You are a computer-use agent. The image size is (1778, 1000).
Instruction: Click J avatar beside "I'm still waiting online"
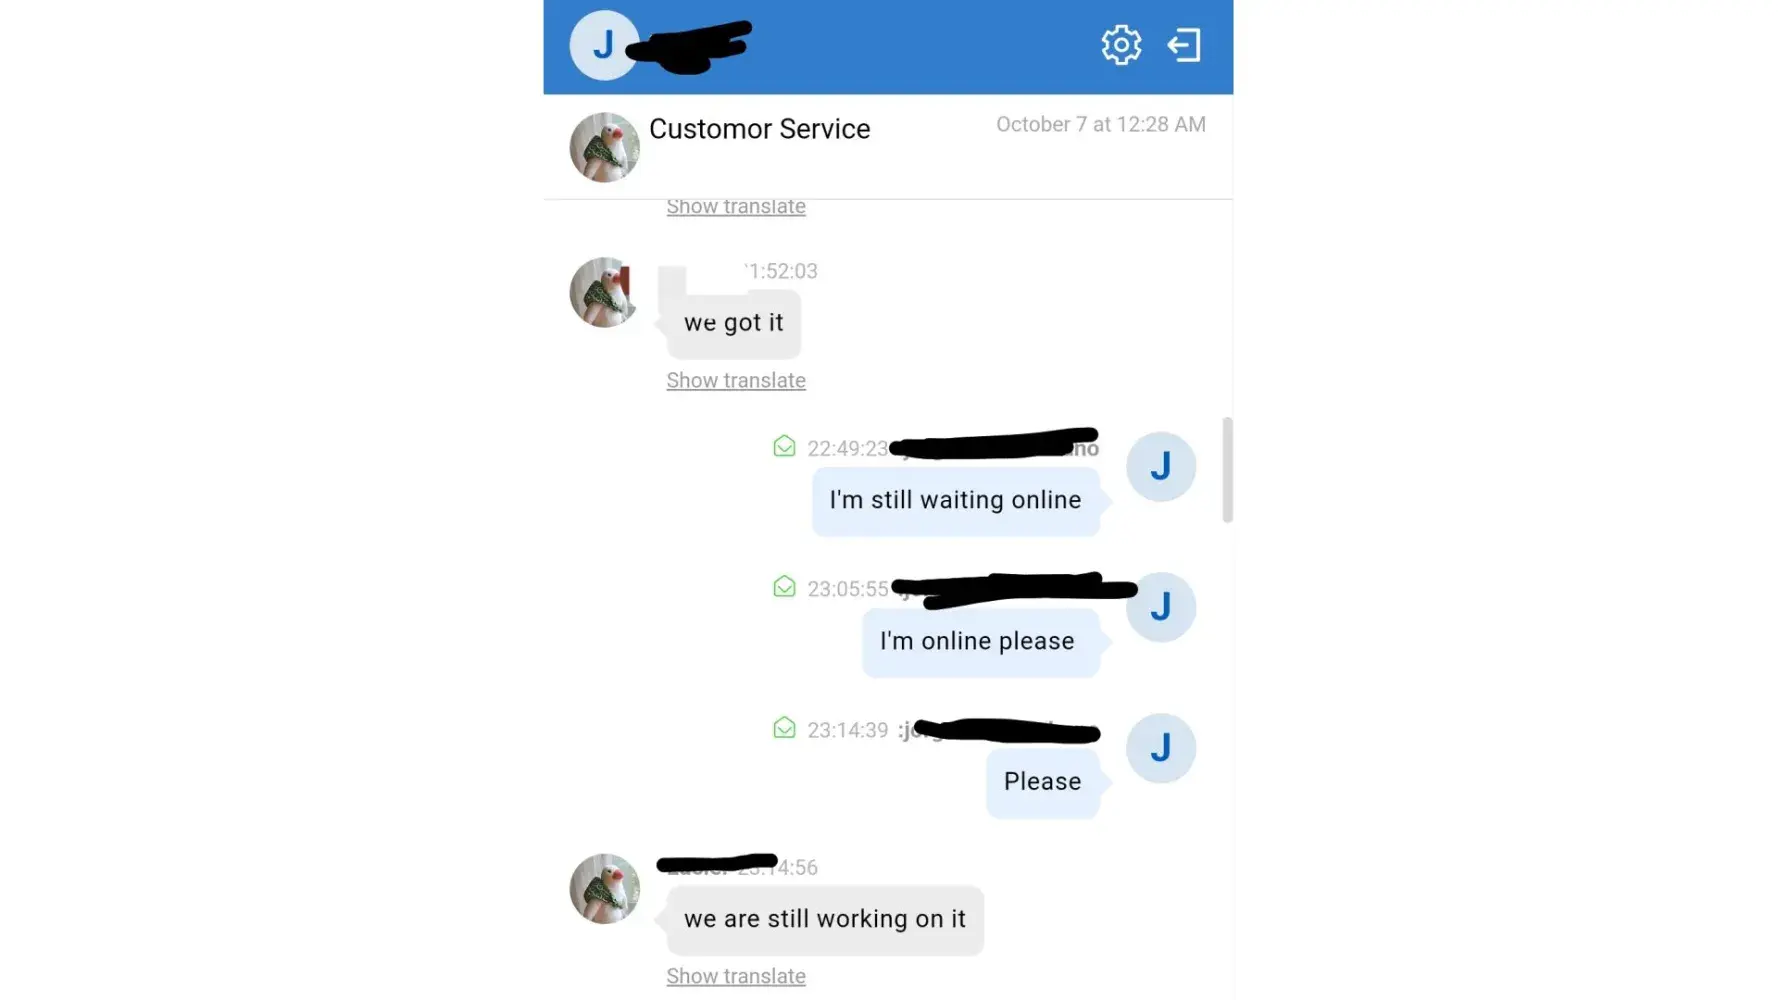(1161, 466)
